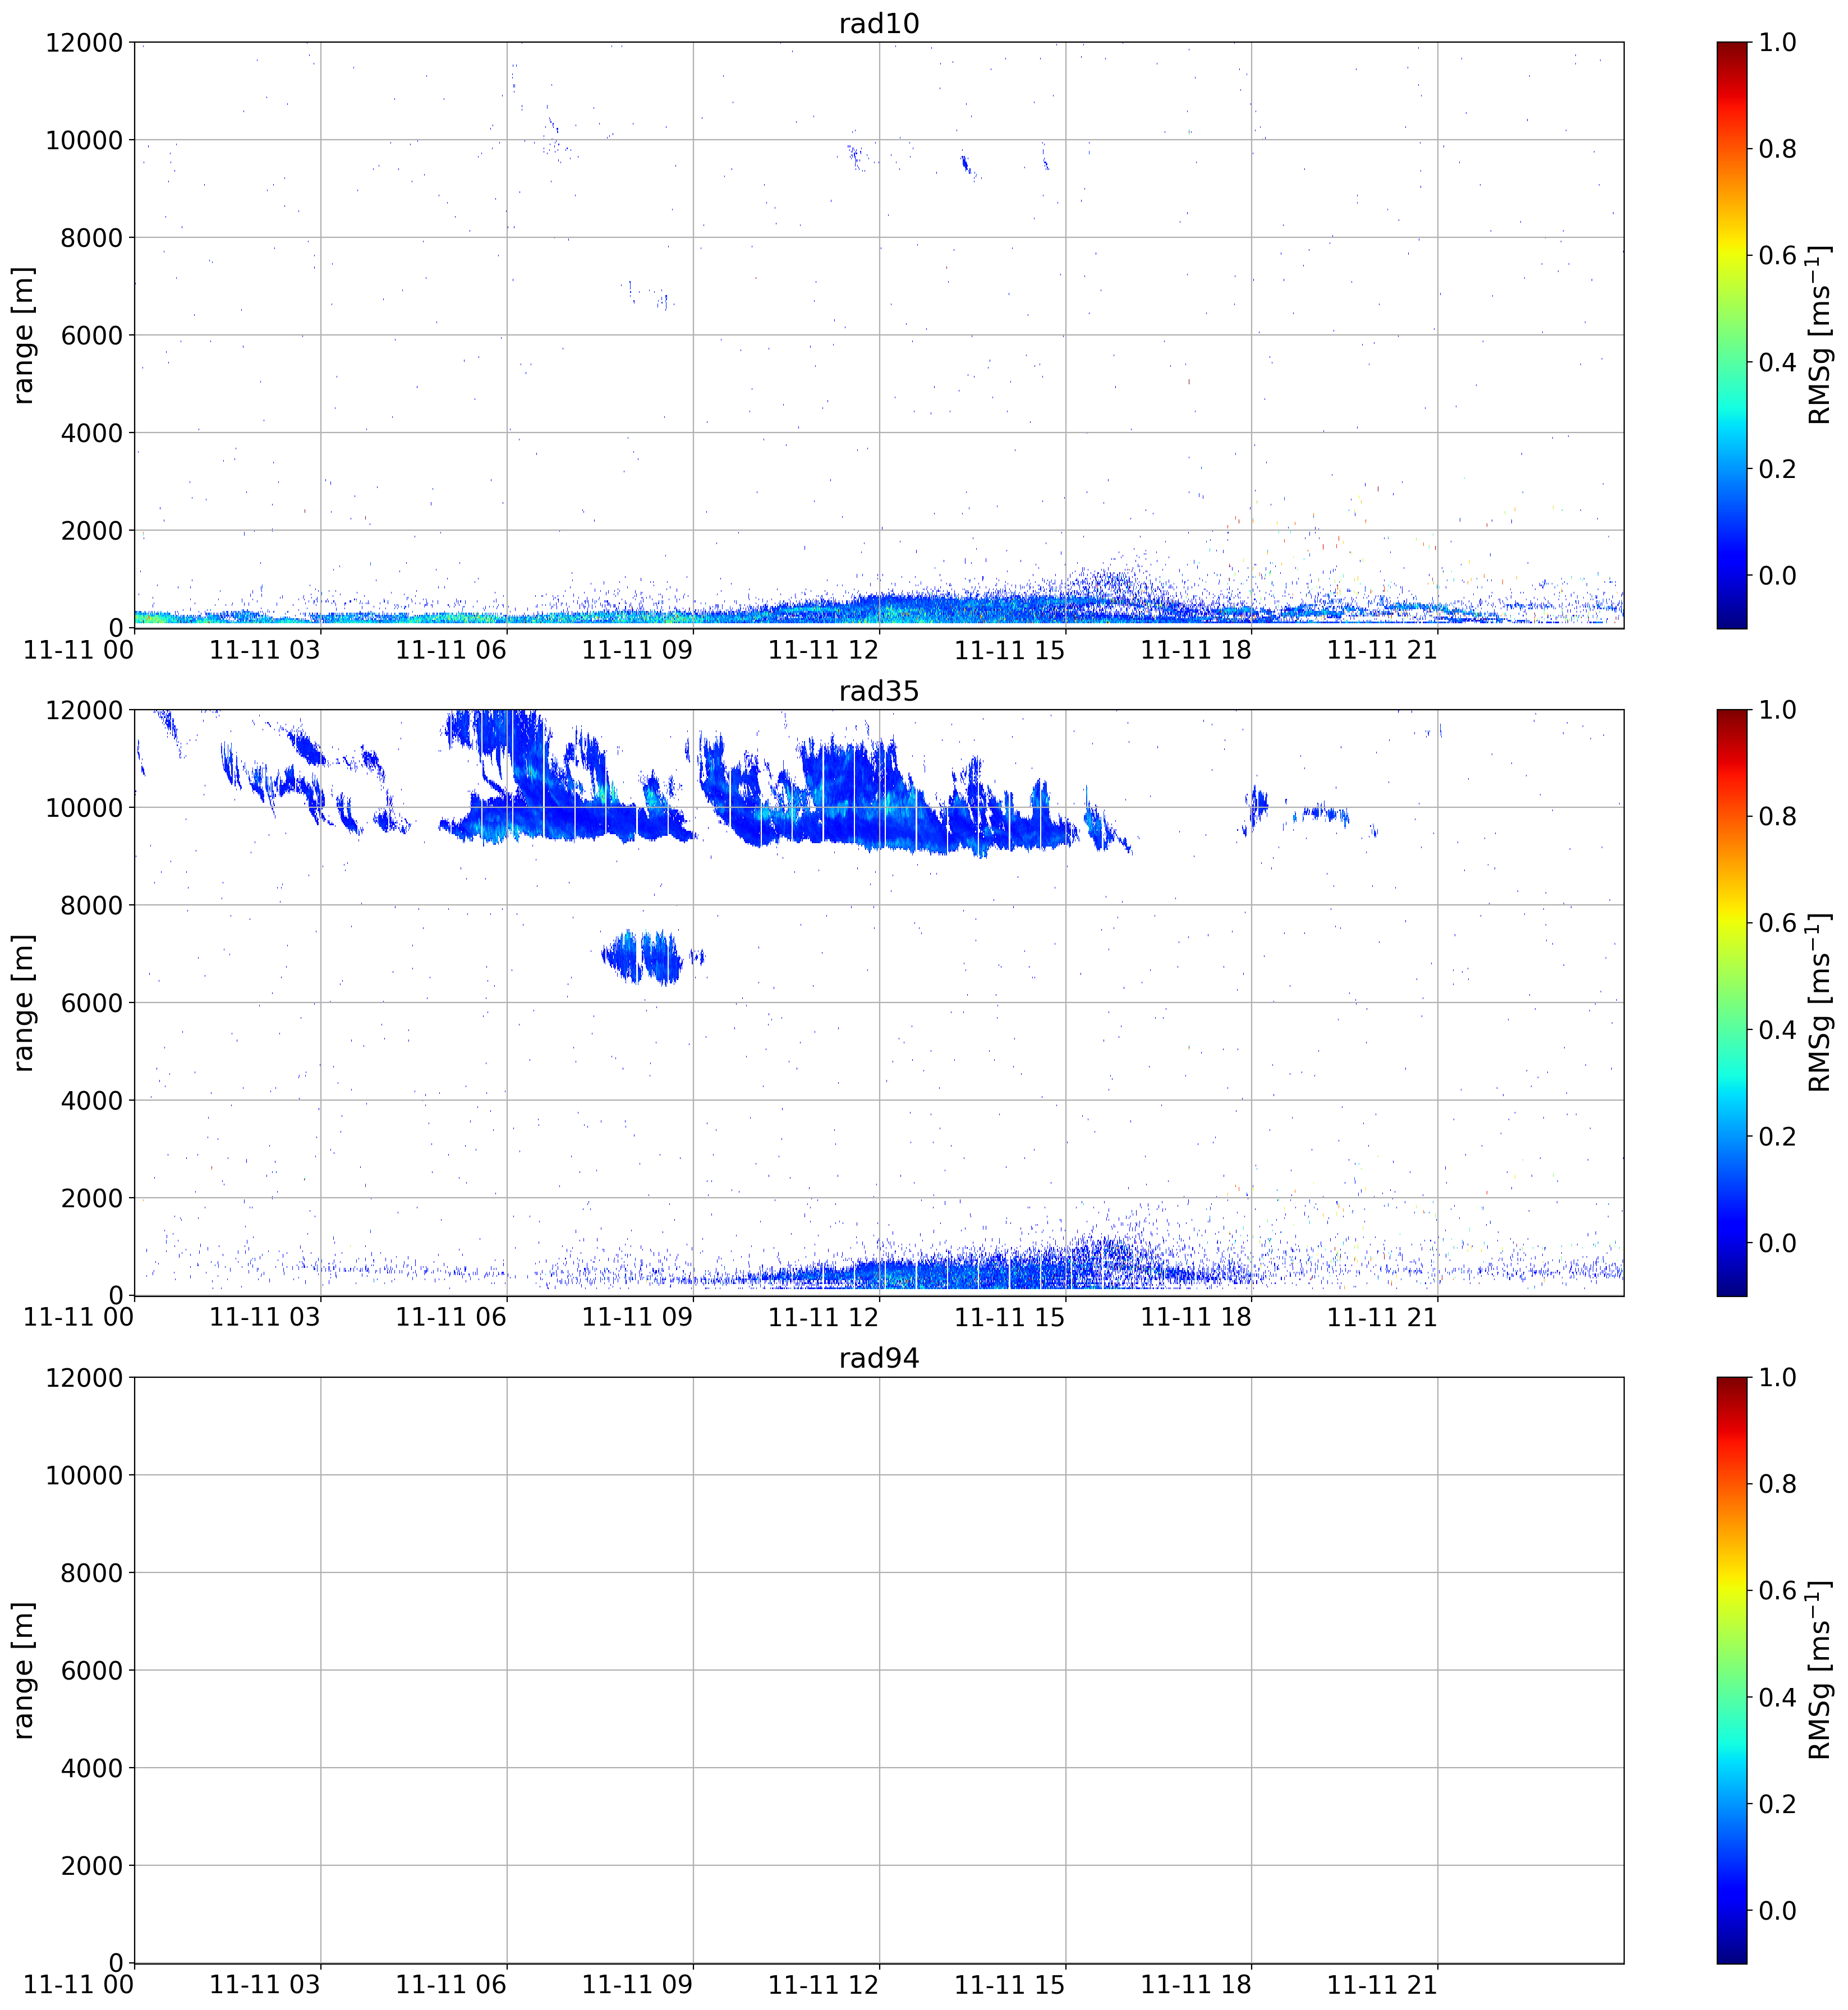
Task: Click the 11-11 03 tick under rad94 panel
Action: tap(265, 1985)
